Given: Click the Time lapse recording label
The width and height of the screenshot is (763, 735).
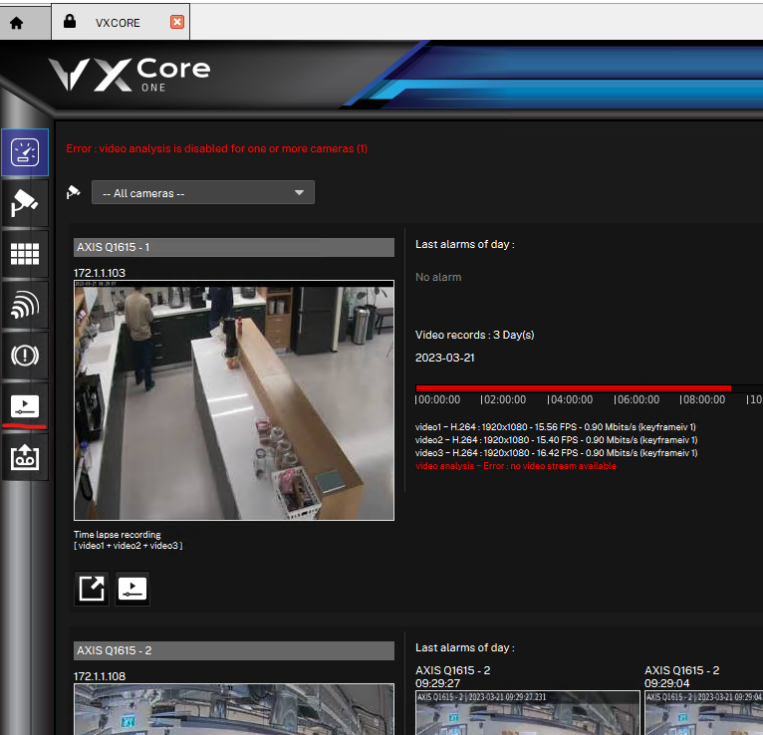Looking at the screenshot, I should click(x=117, y=534).
